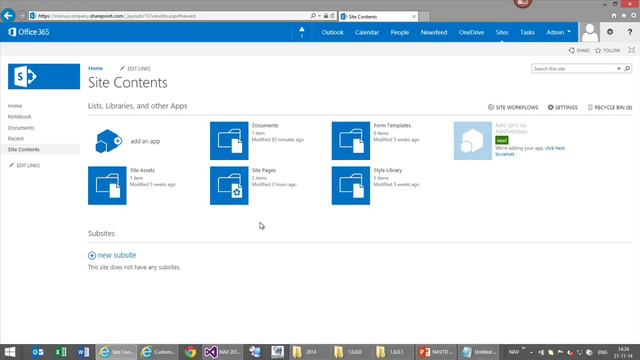Open OneDrive in the top navigation
640x360 pixels.
(x=471, y=32)
